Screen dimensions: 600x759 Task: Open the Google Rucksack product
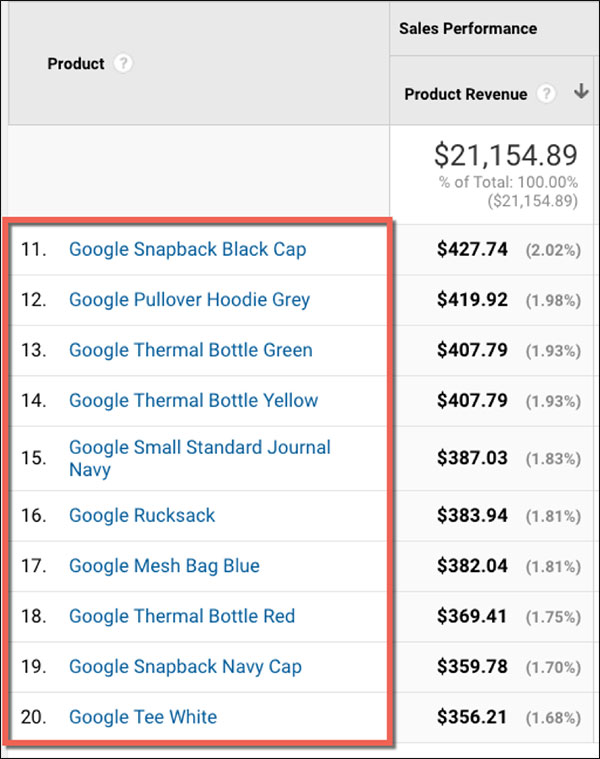pyautogui.click(x=142, y=515)
